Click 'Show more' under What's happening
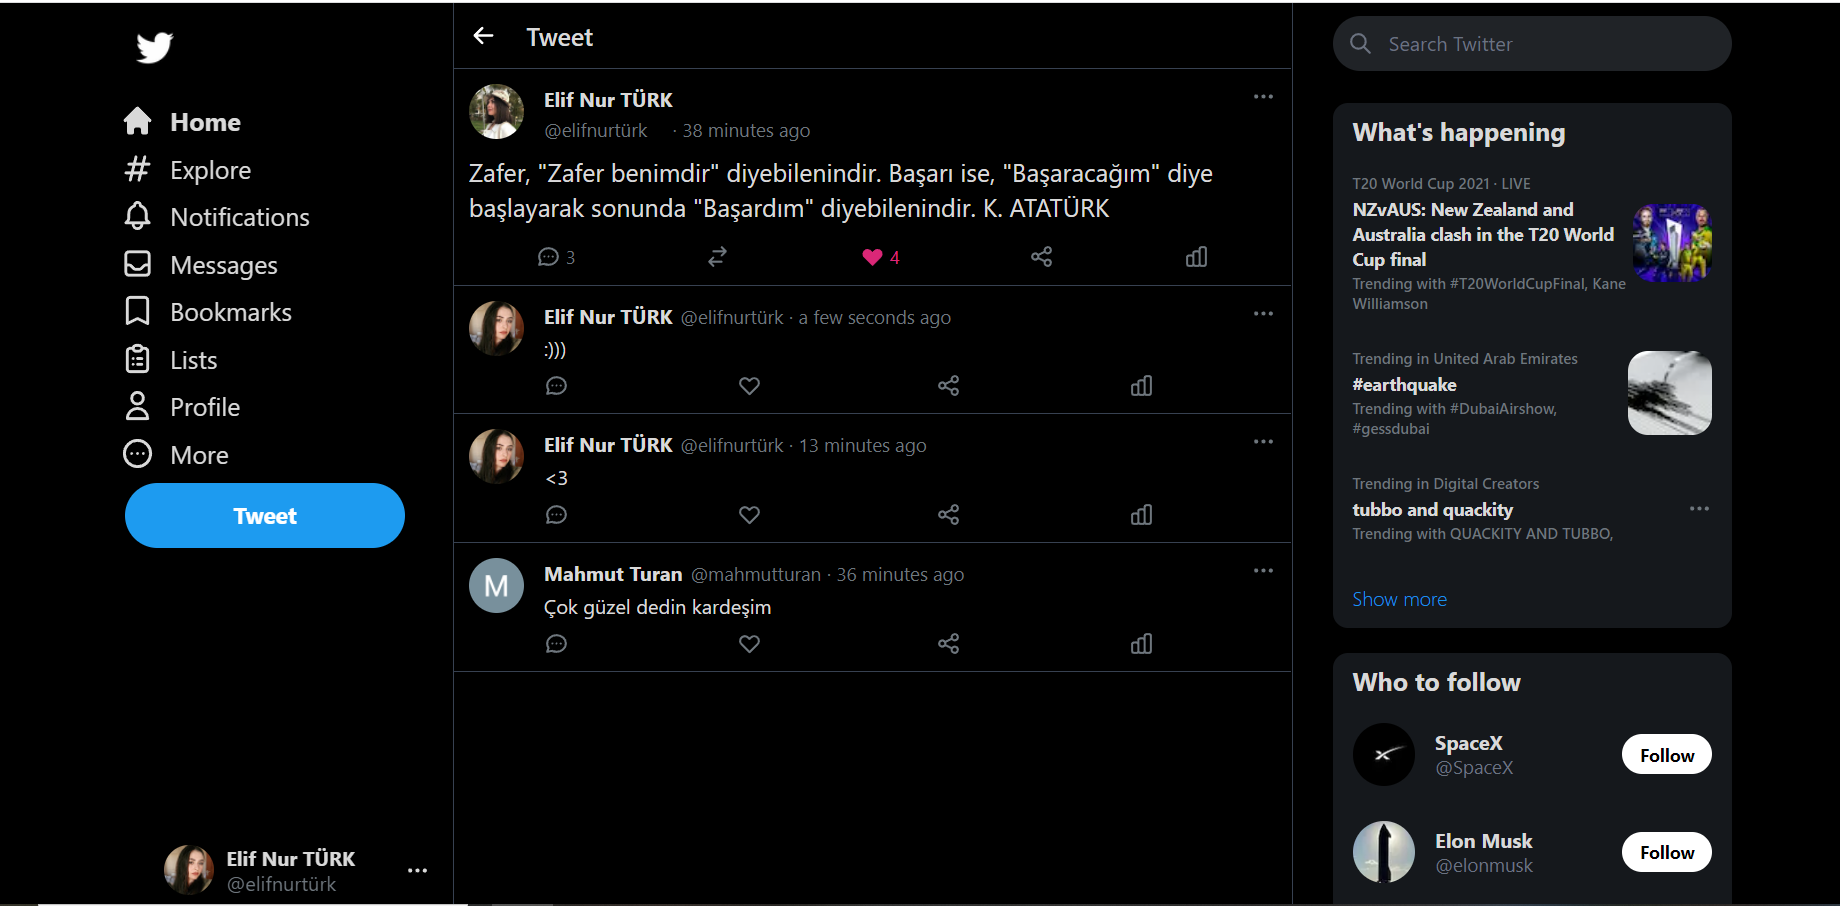The height and width of the screenshot is (906, 1840). pyautogui.click(x=1399, y=599)
